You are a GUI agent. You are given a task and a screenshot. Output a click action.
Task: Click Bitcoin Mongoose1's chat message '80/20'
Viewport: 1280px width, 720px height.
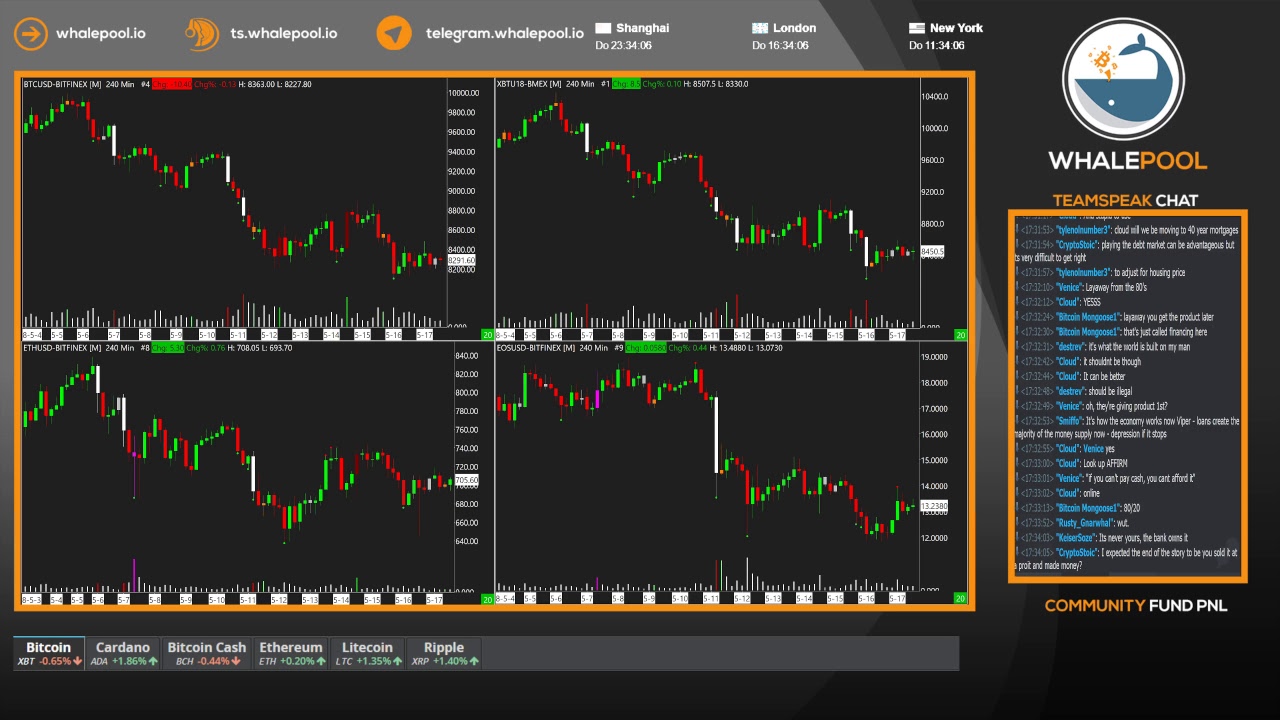[x=1132, y=508]
